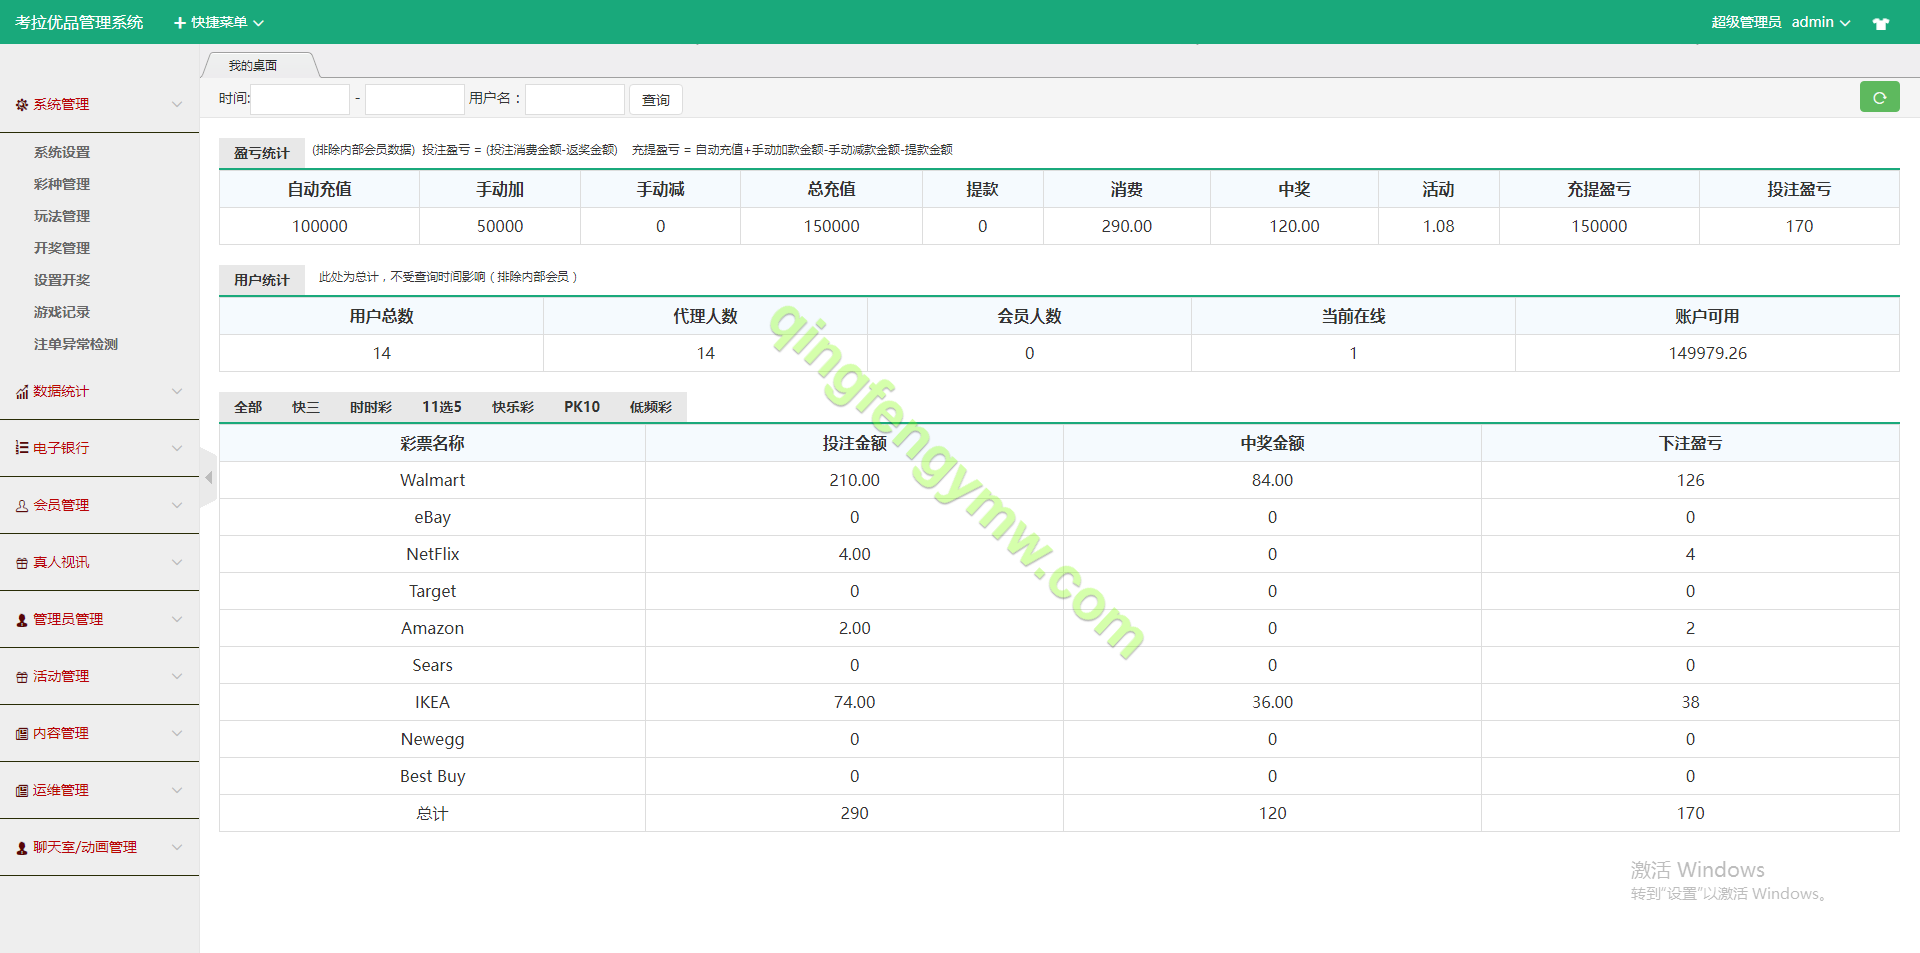Click the 查询 search button

coord(655,100)
